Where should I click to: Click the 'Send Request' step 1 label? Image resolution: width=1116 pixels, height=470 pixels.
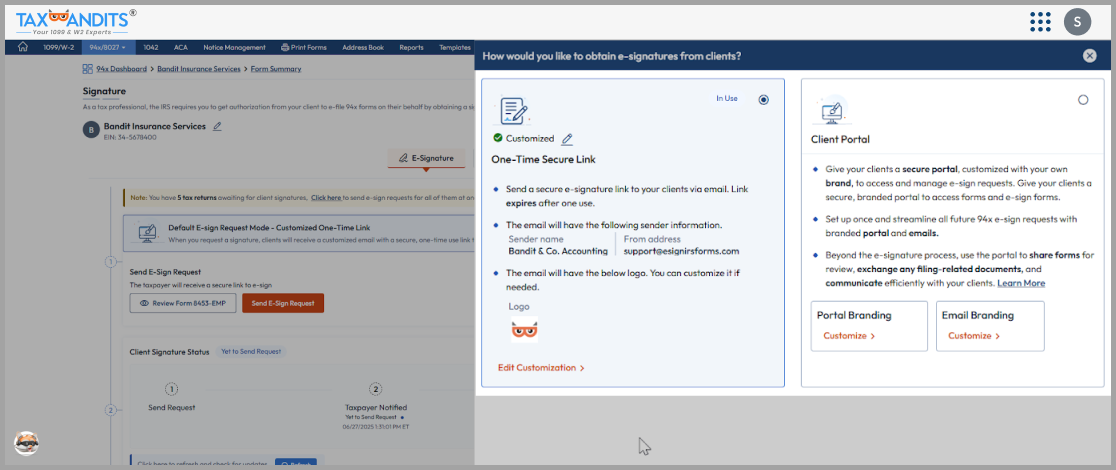click(172, 408)
